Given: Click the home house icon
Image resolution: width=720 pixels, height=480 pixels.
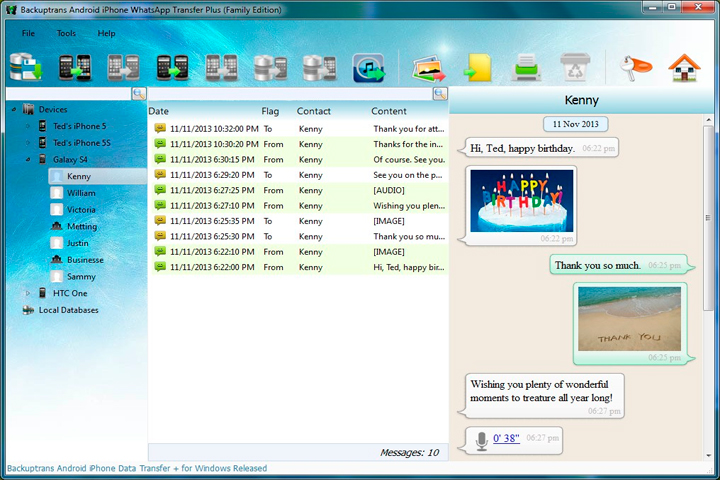Looking at the screenshot, I should (684, 68).
